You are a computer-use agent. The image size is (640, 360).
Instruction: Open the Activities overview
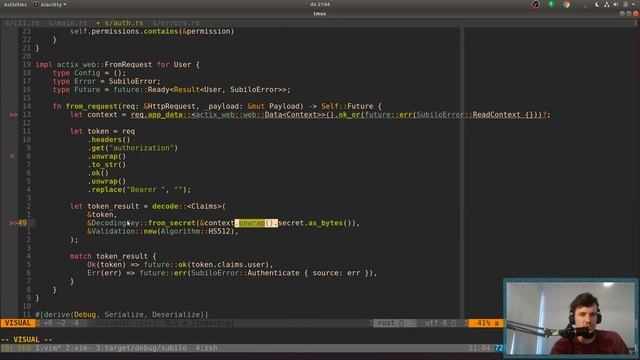15,4
